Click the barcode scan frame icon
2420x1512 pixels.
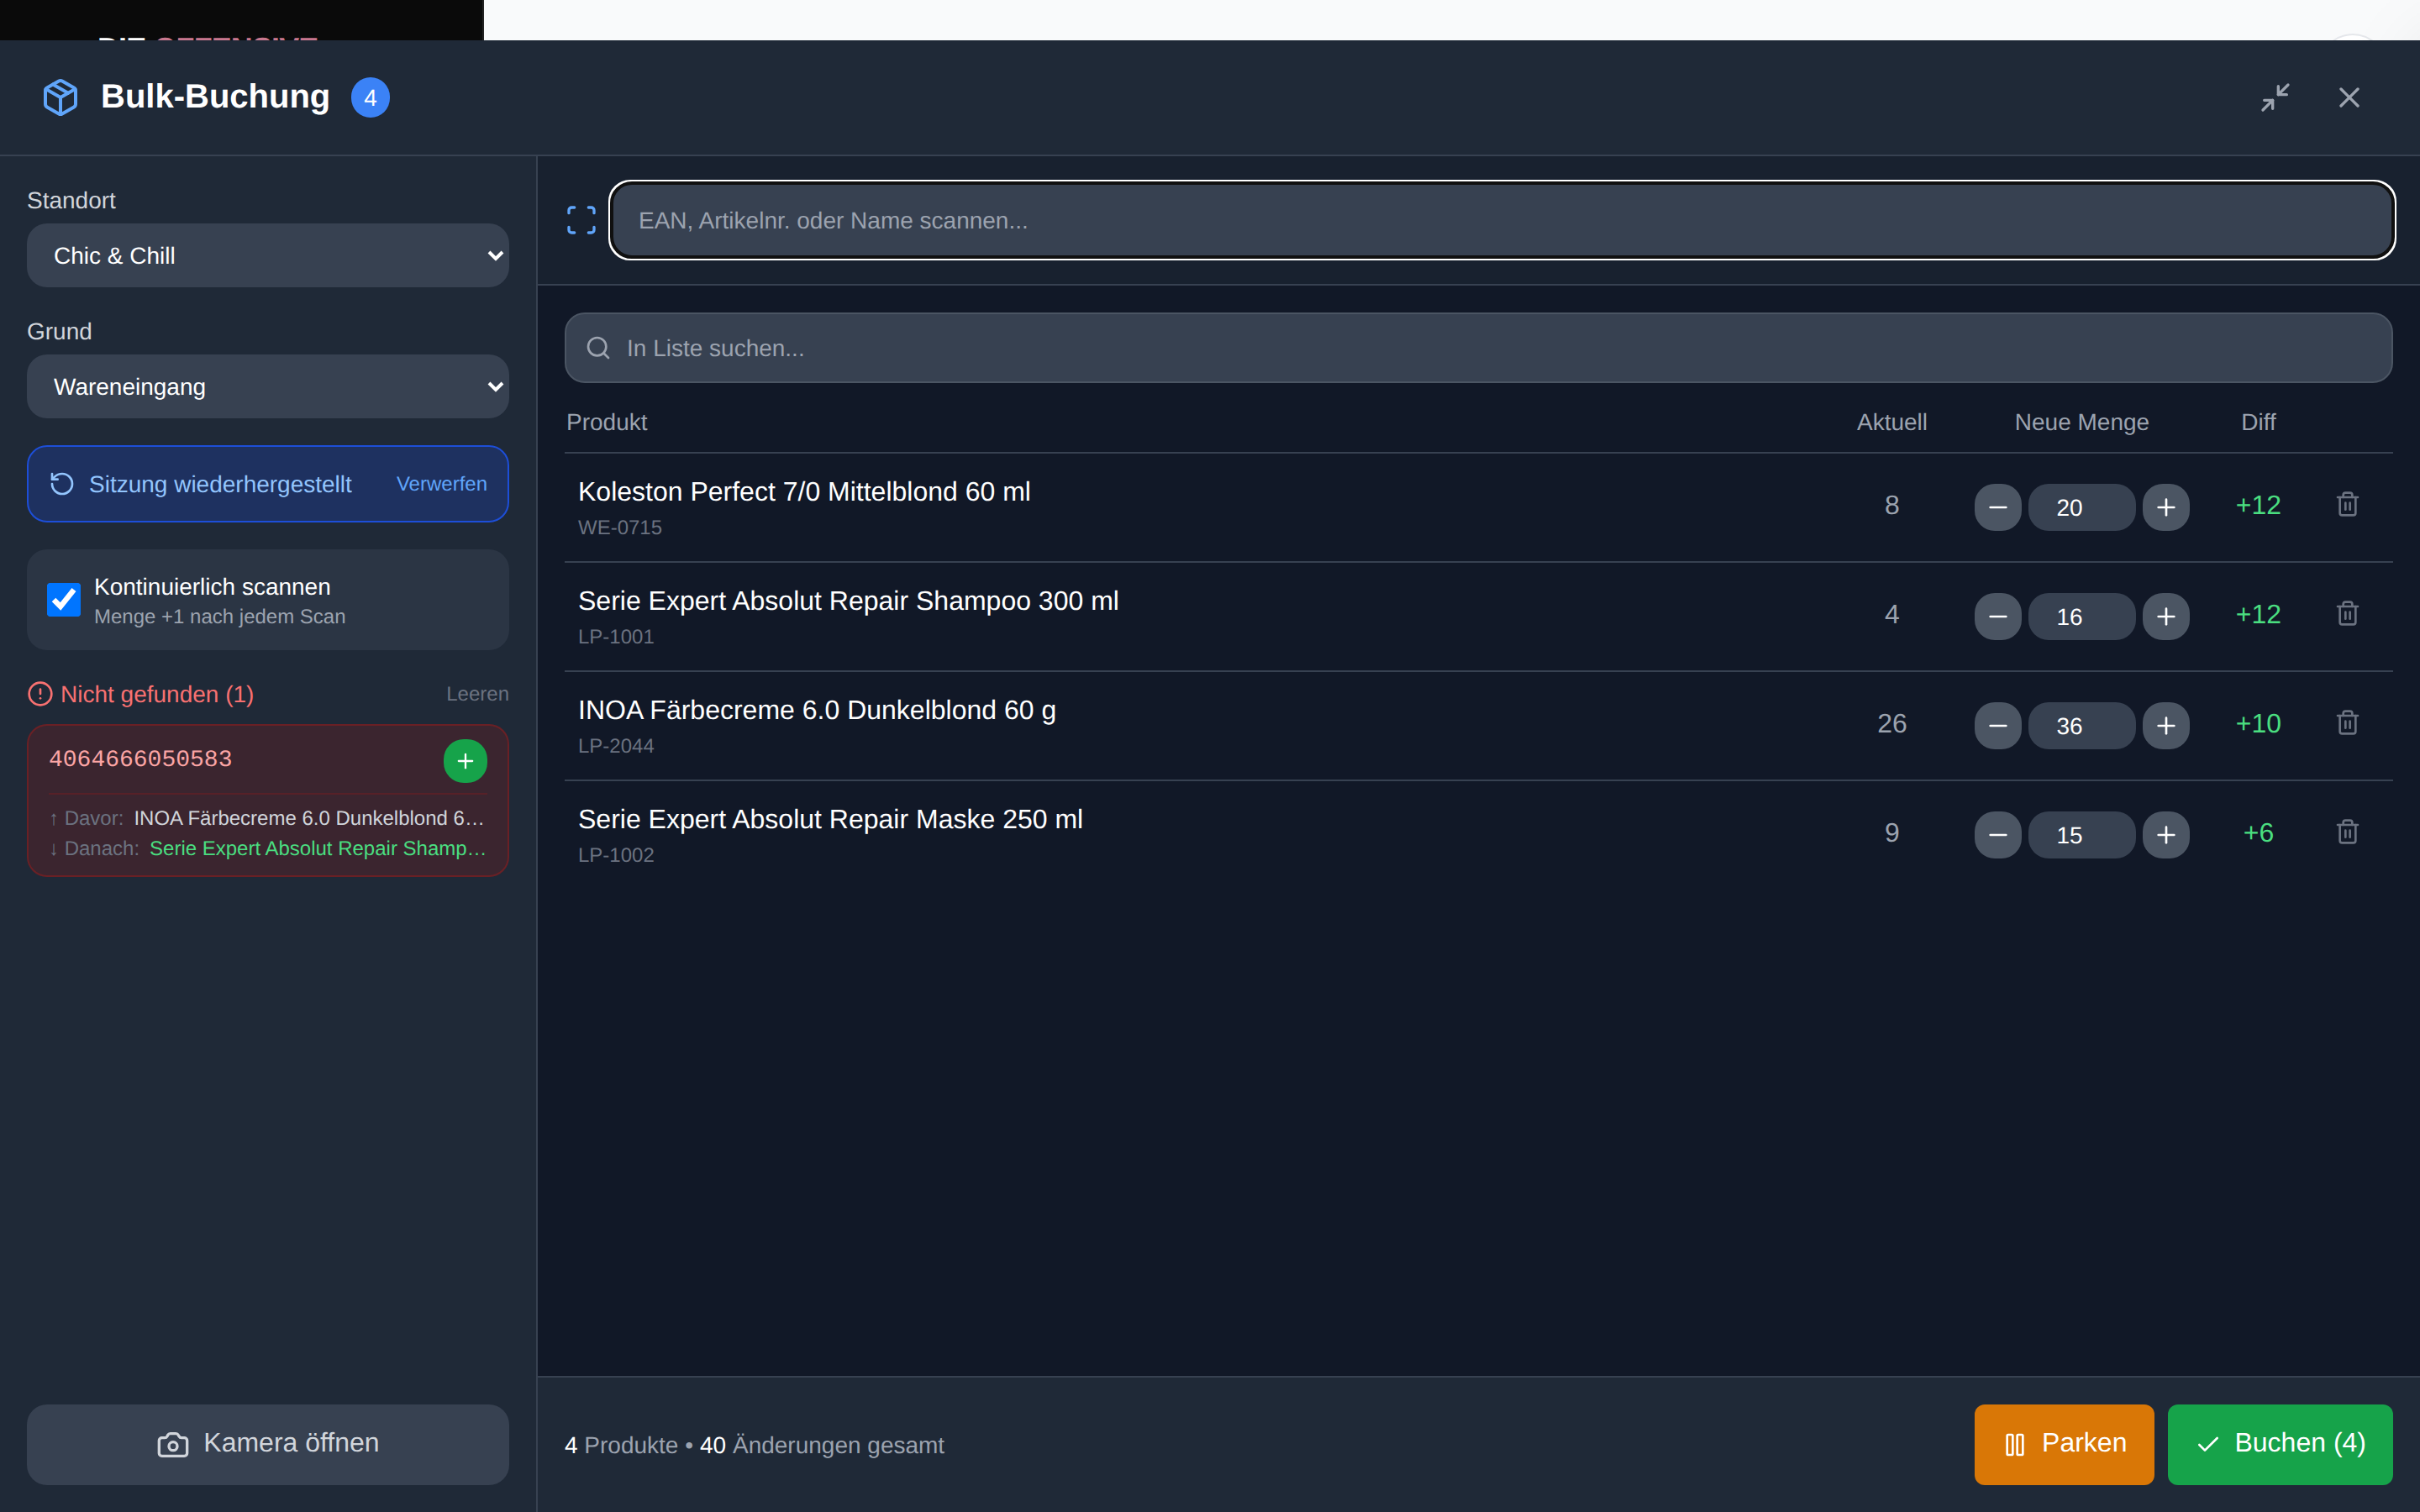click(581, 220)
